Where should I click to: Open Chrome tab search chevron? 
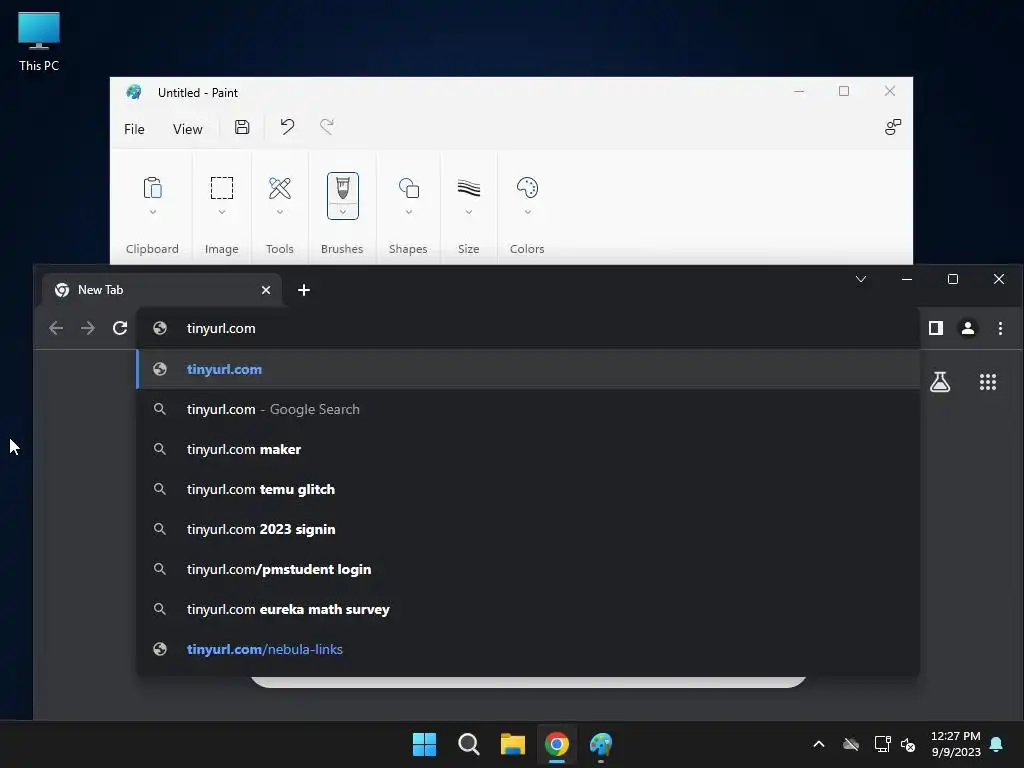click(861, 280)
